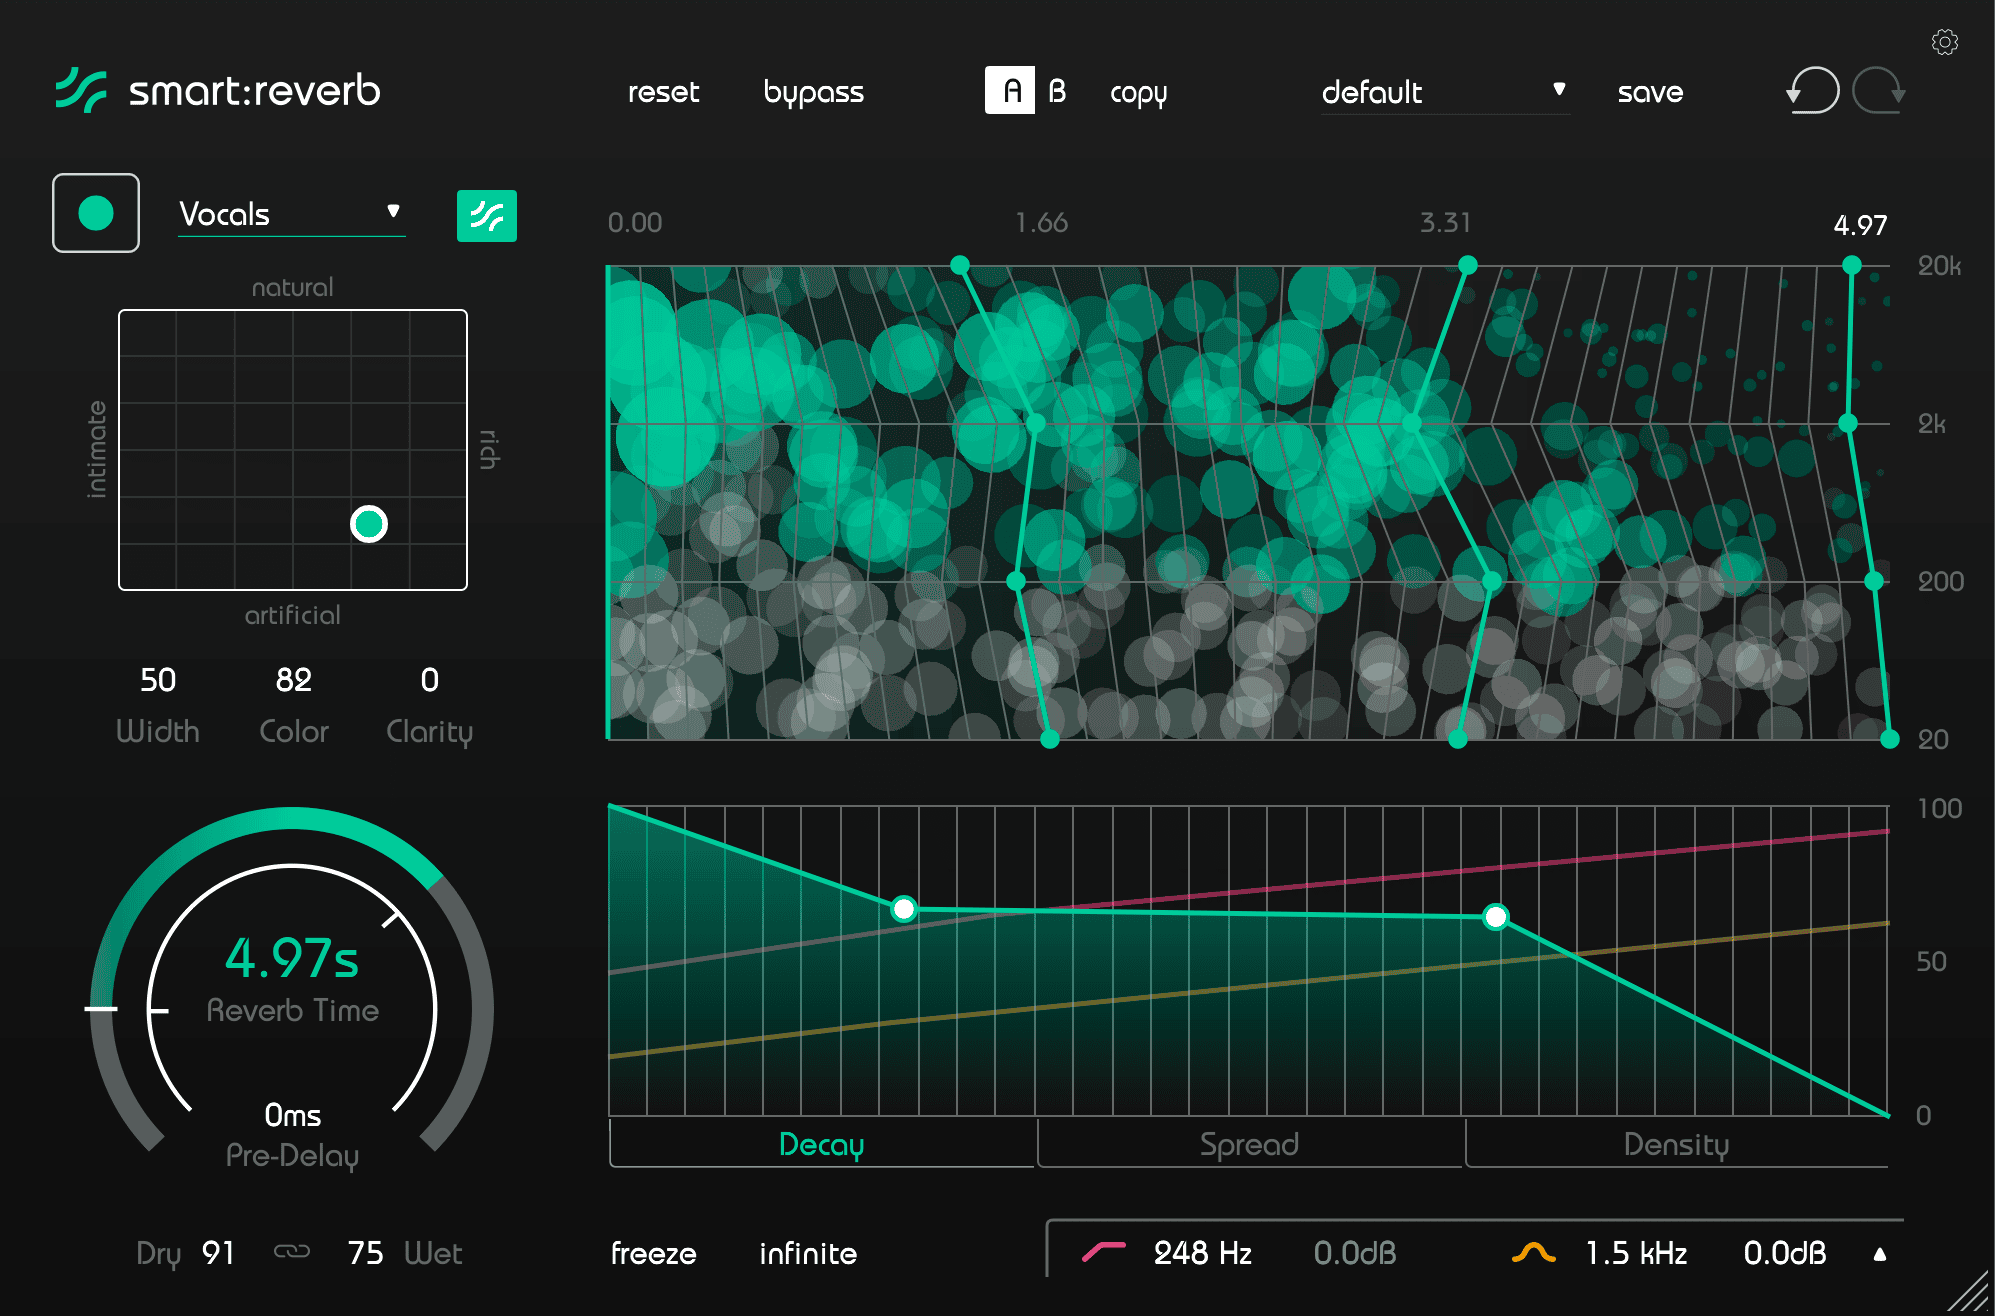The width and height of the screenshot is (1995, 1316).
Task: Click the Reverb Time outer ring knob
Action: click(291, 819)
